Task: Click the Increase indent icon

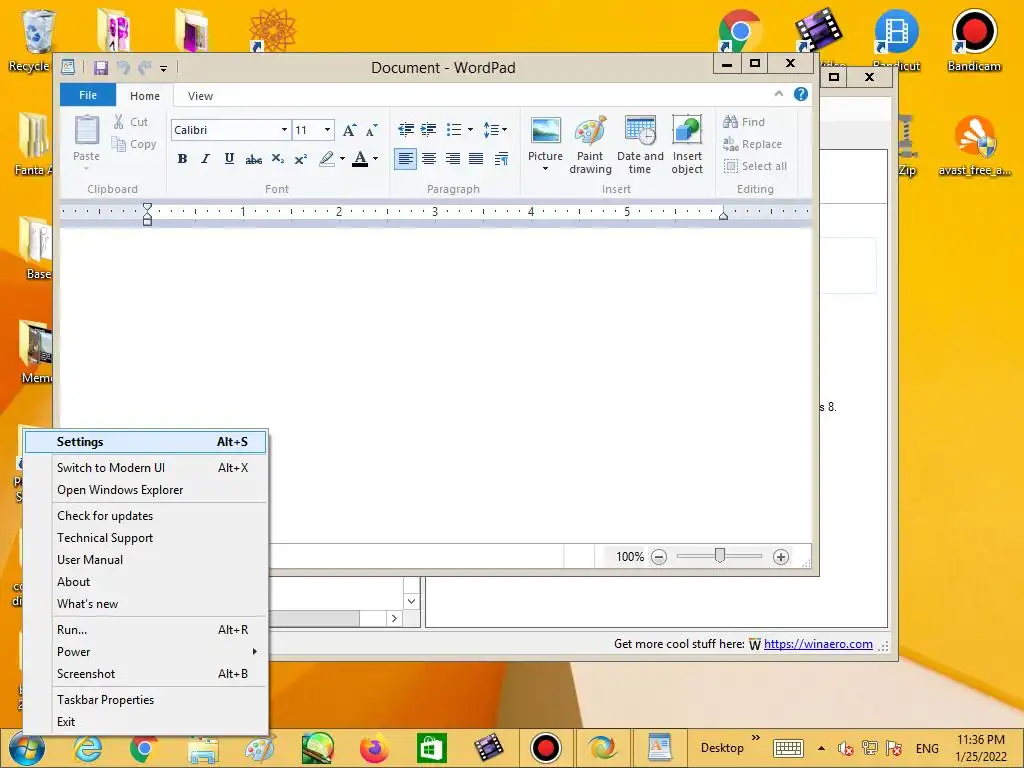Action: click(x=428, y=130)
